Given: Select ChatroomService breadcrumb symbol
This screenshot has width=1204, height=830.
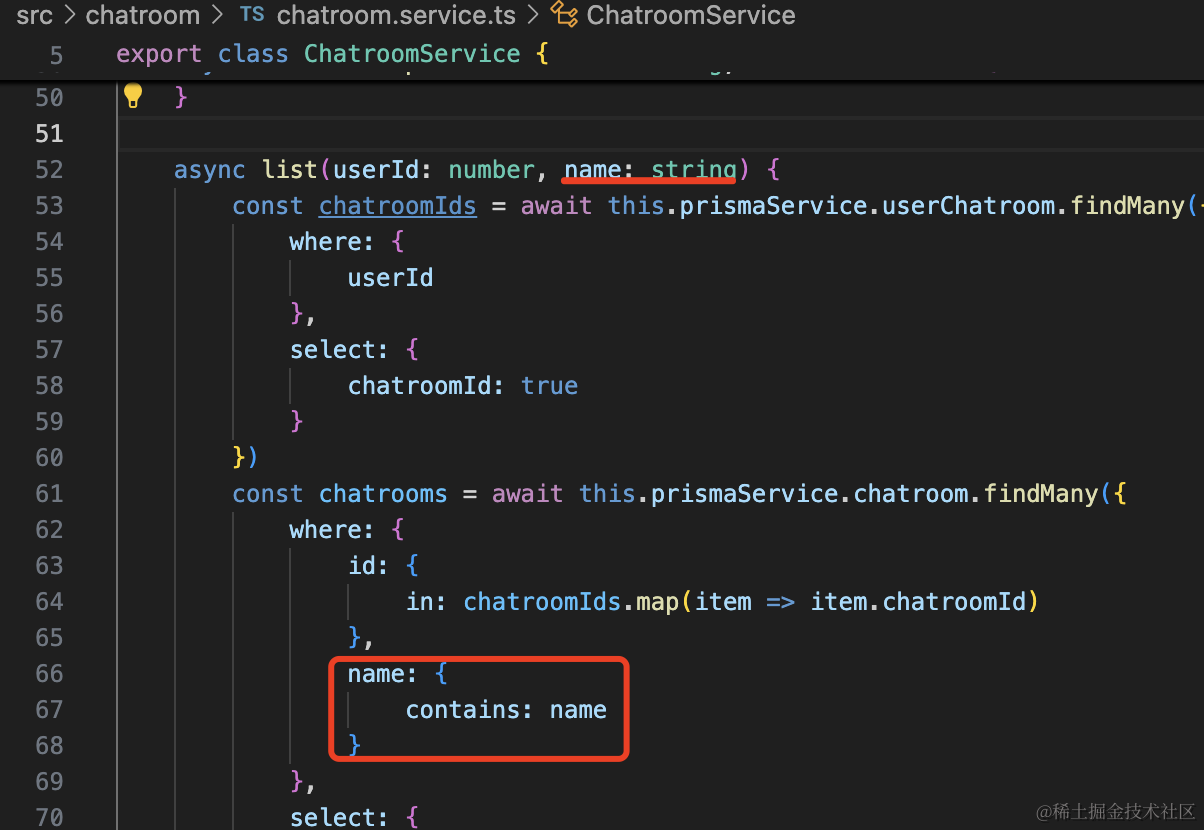Looking at the screenshot, I should (690, 15).
